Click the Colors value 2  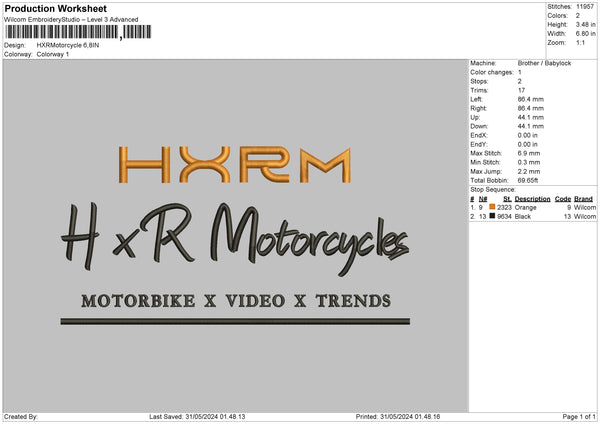click(x=578, y=16)
